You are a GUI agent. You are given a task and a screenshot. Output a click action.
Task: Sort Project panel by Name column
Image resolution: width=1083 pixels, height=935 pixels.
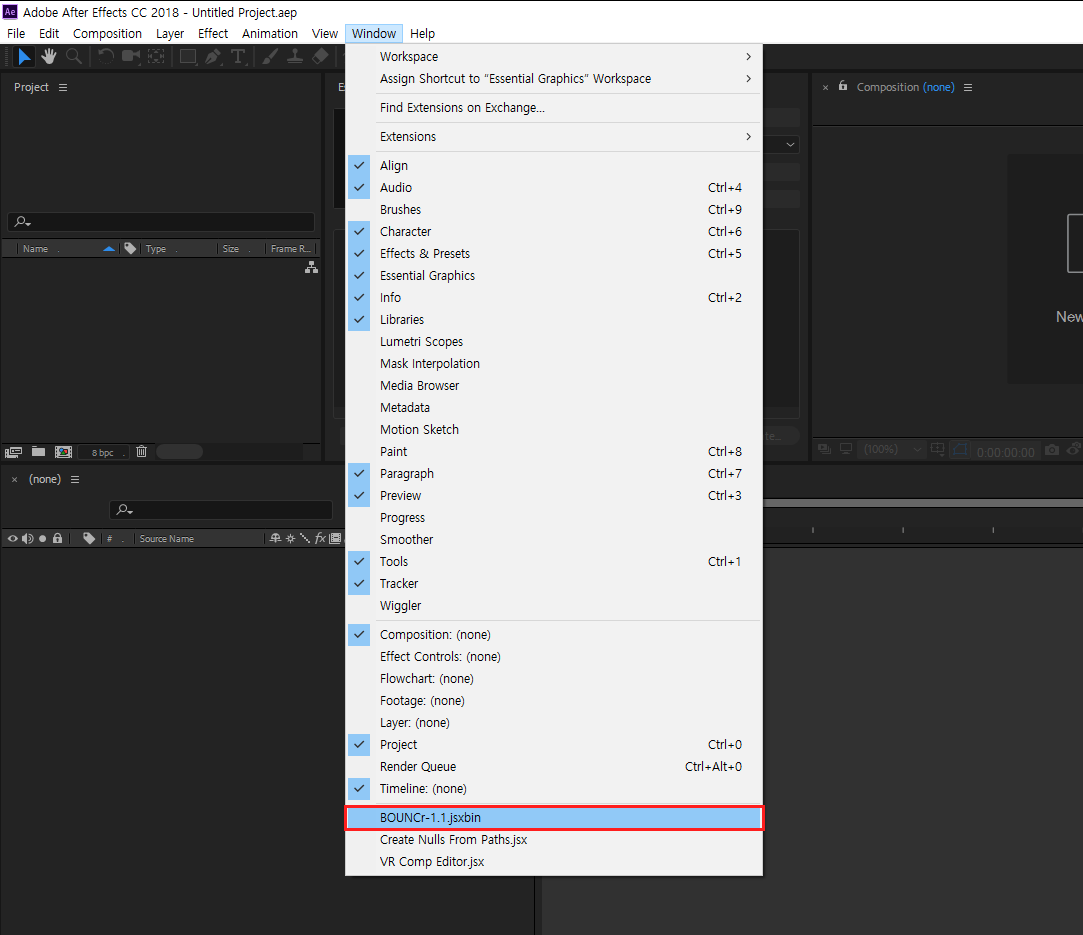(36, 249)
